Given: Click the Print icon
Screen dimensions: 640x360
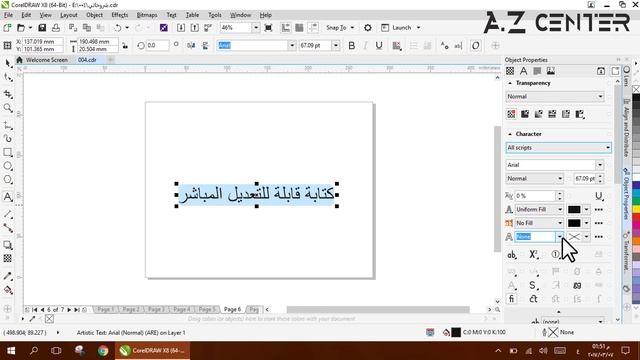Looking at the screenshot, I should click(56, 28).
